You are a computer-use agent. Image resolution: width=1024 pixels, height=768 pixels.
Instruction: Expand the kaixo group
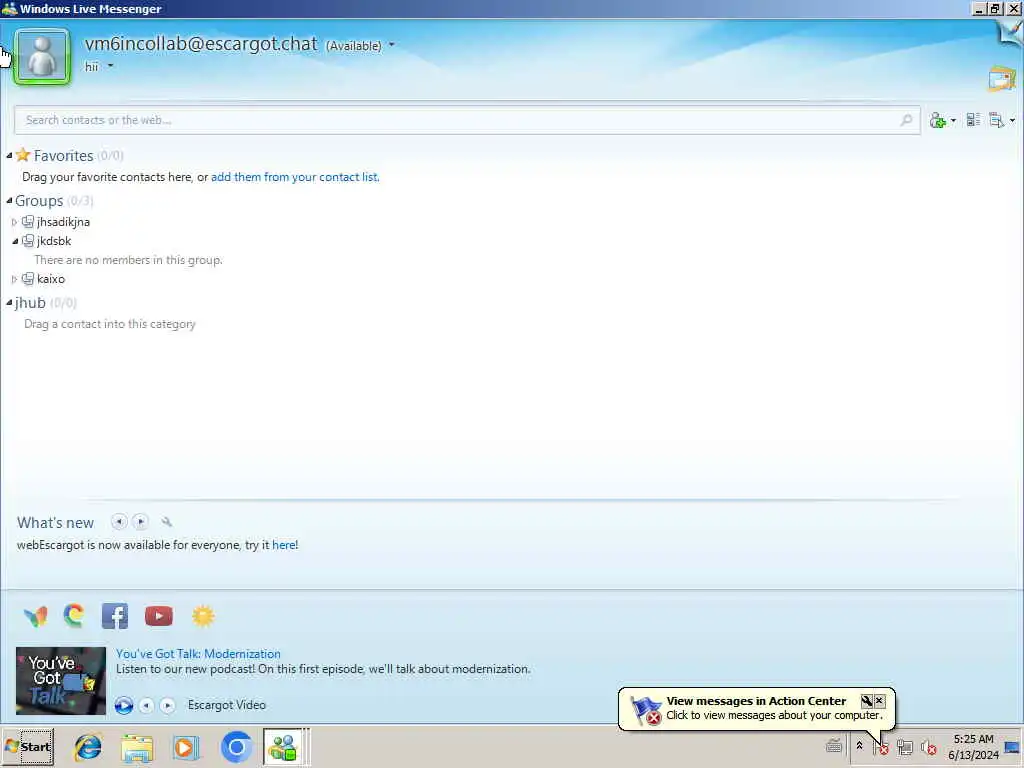tap(14, 279)
